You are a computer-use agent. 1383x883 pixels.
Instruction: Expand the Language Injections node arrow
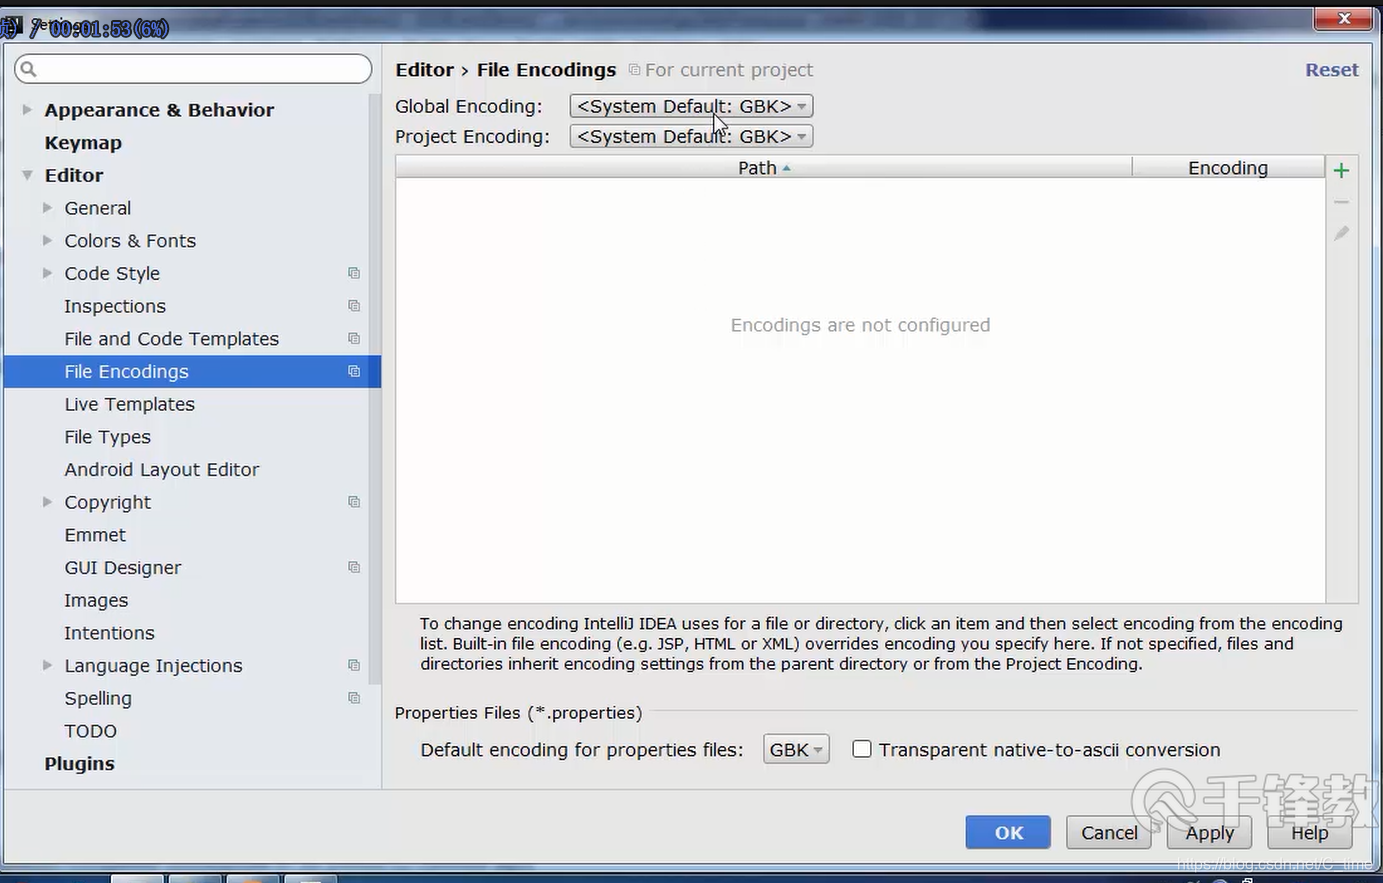click(x=47, y=665)
